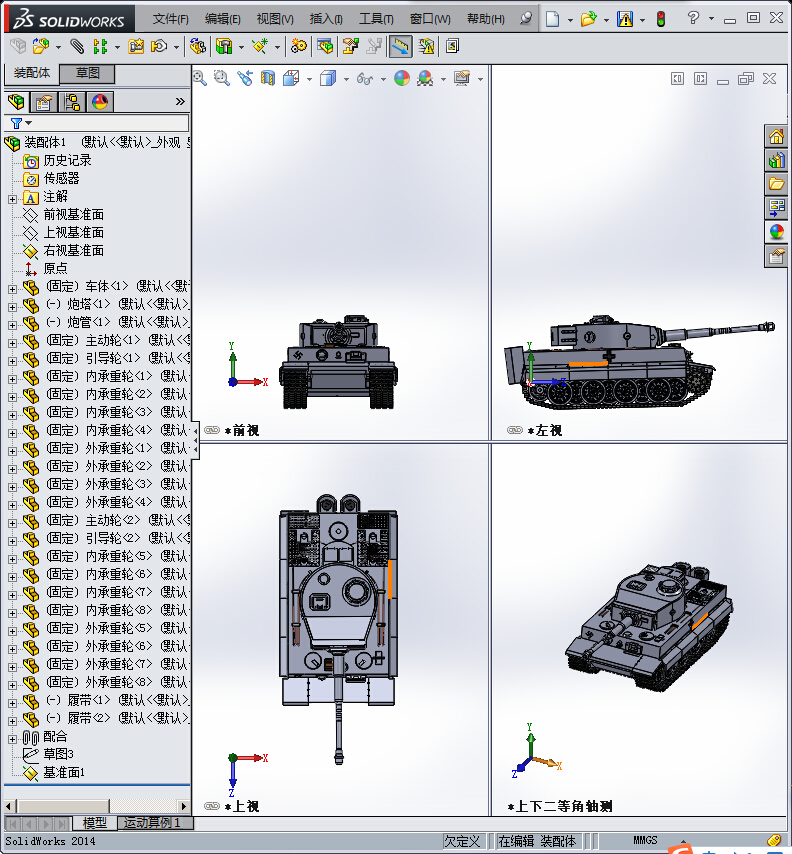Open the ConfigurationManager tab
The image size is (792, 854).
pos(72,102)
